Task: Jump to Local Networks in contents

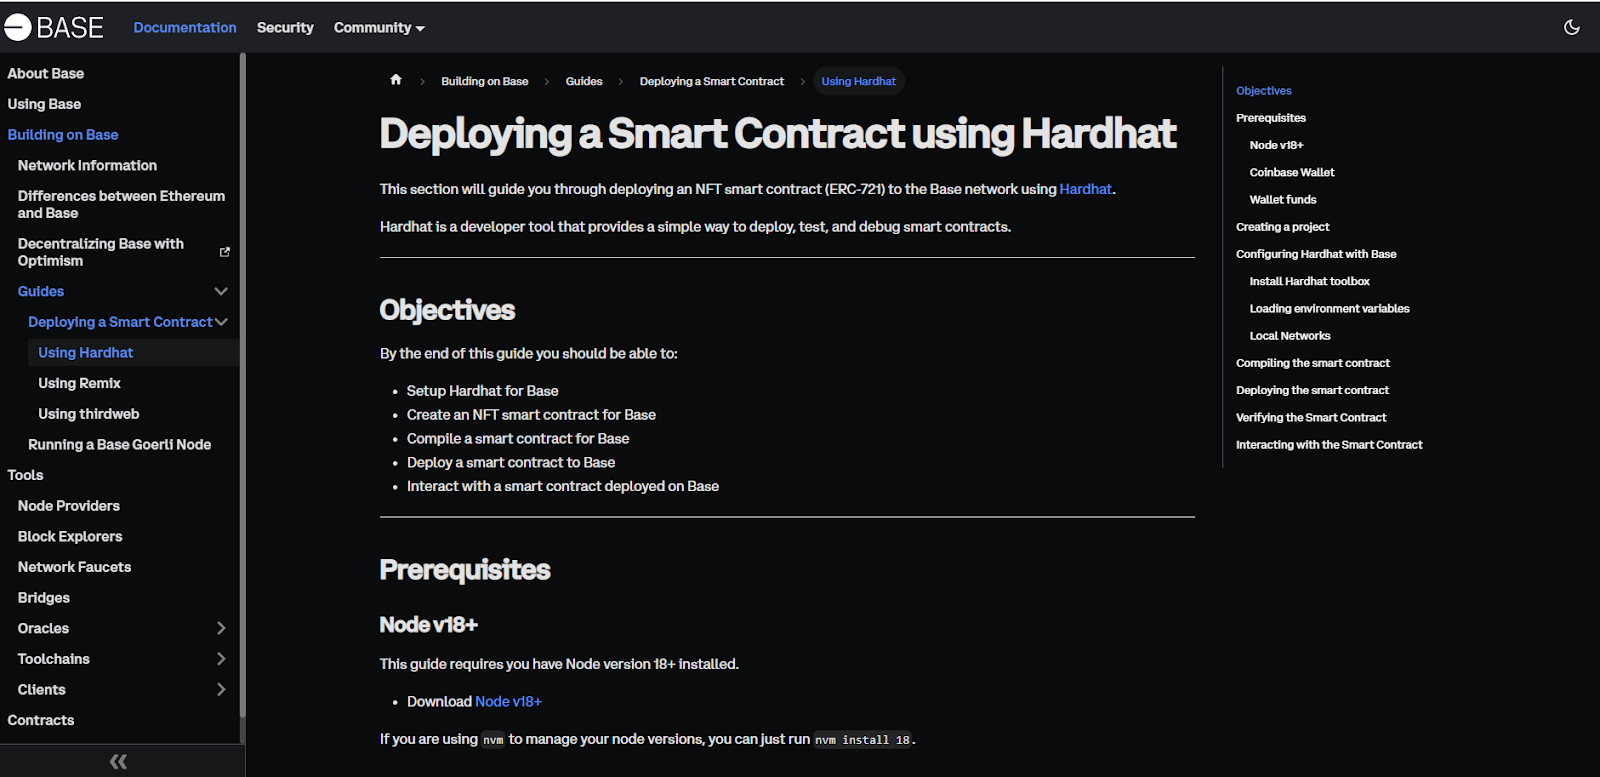Action: pos(1290,336)
